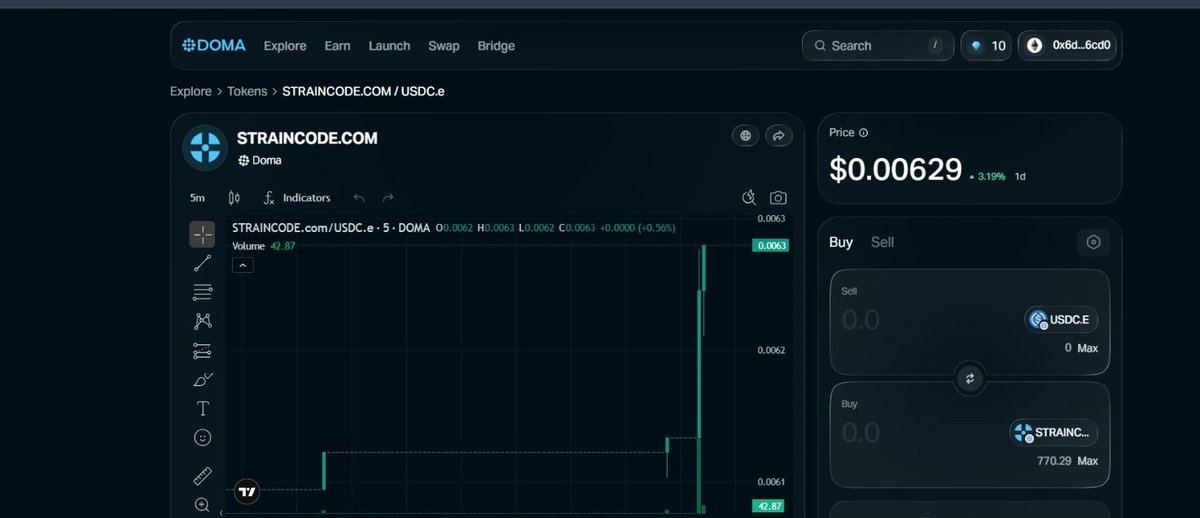Screen dimensions: 1200x518
Task: Collapse the Volume indicator legend
Action: 243,265
